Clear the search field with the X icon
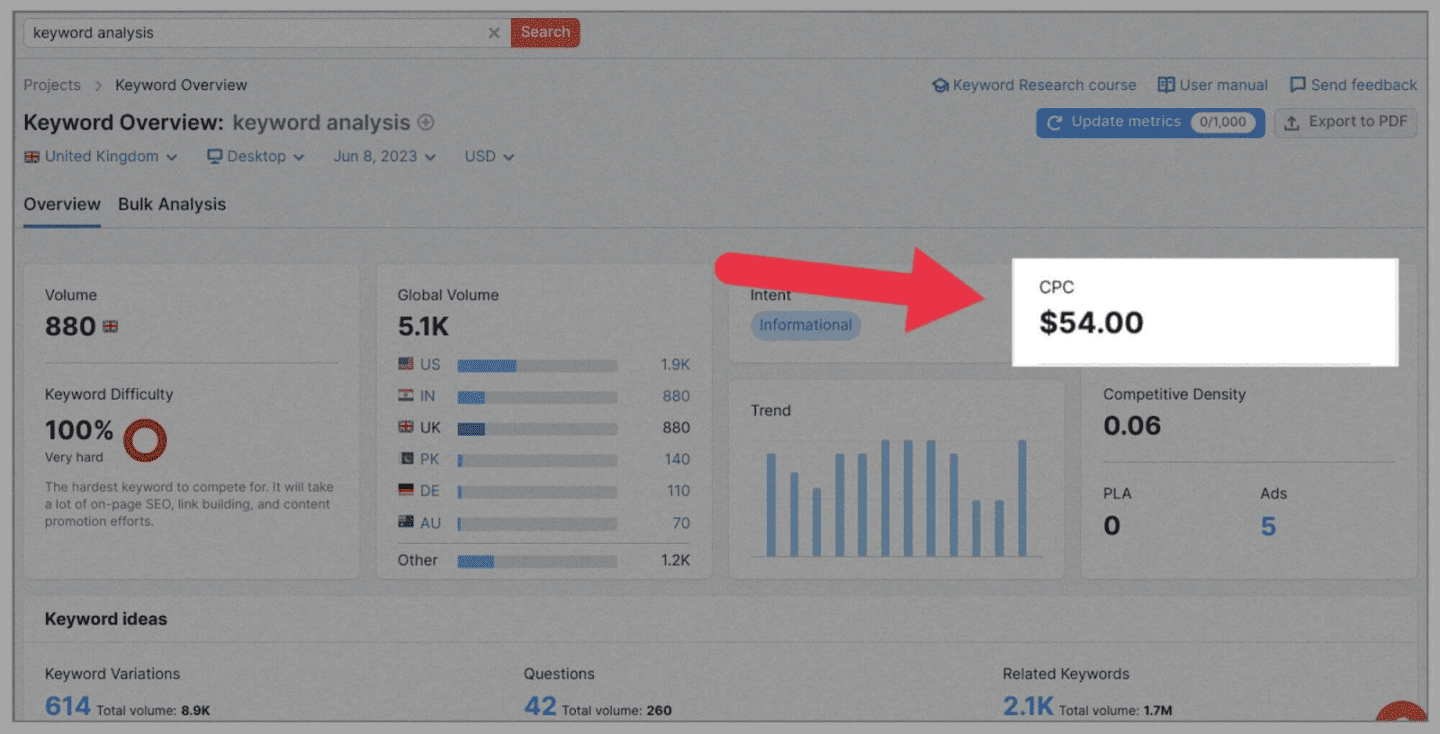 (494, 33)
